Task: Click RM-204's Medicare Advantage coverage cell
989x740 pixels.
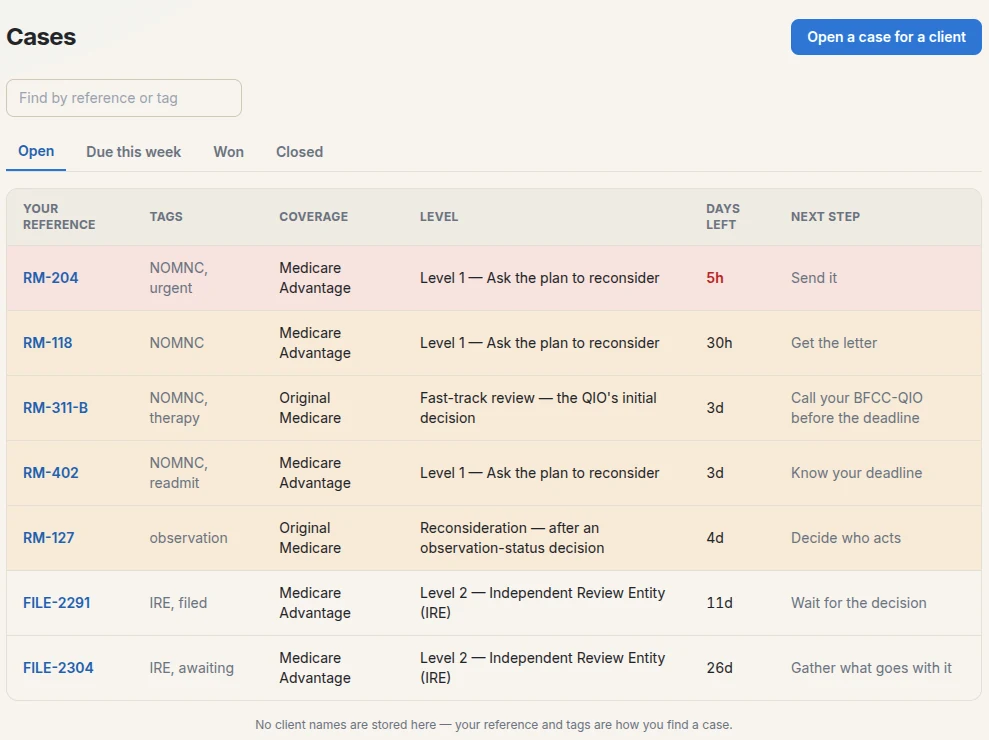Action: tap(315, 278)
